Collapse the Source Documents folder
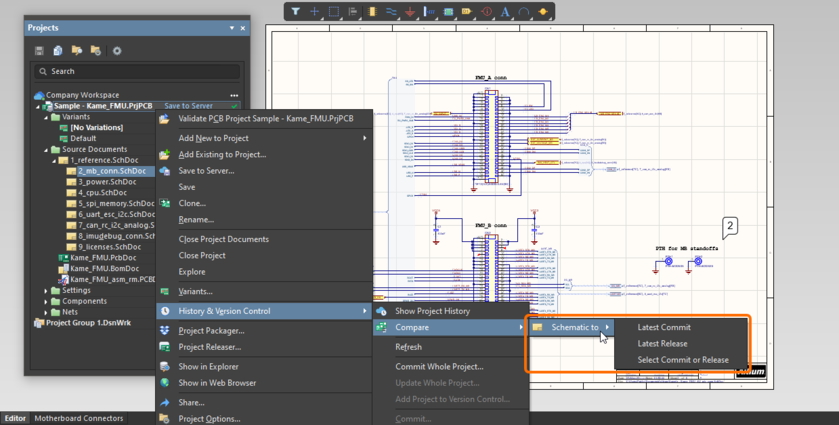 click(x=46, y=150)
